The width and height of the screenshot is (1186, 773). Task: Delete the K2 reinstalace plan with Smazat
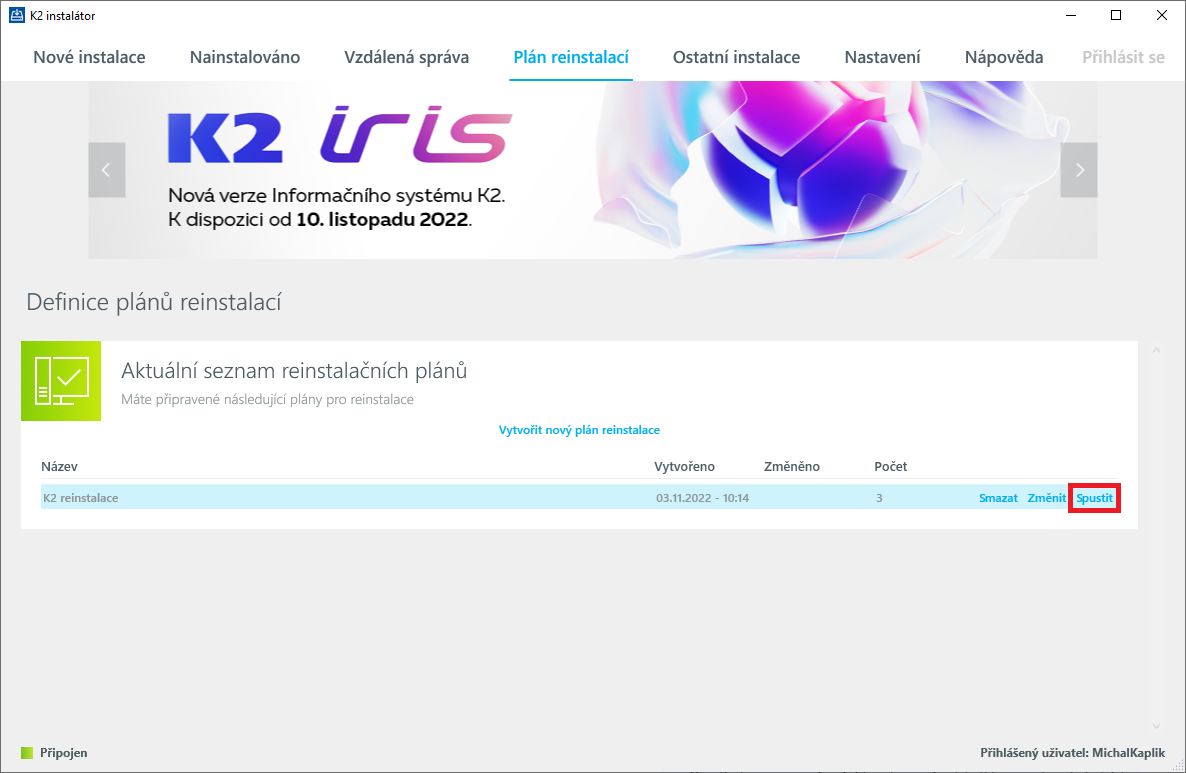[997, 497]
